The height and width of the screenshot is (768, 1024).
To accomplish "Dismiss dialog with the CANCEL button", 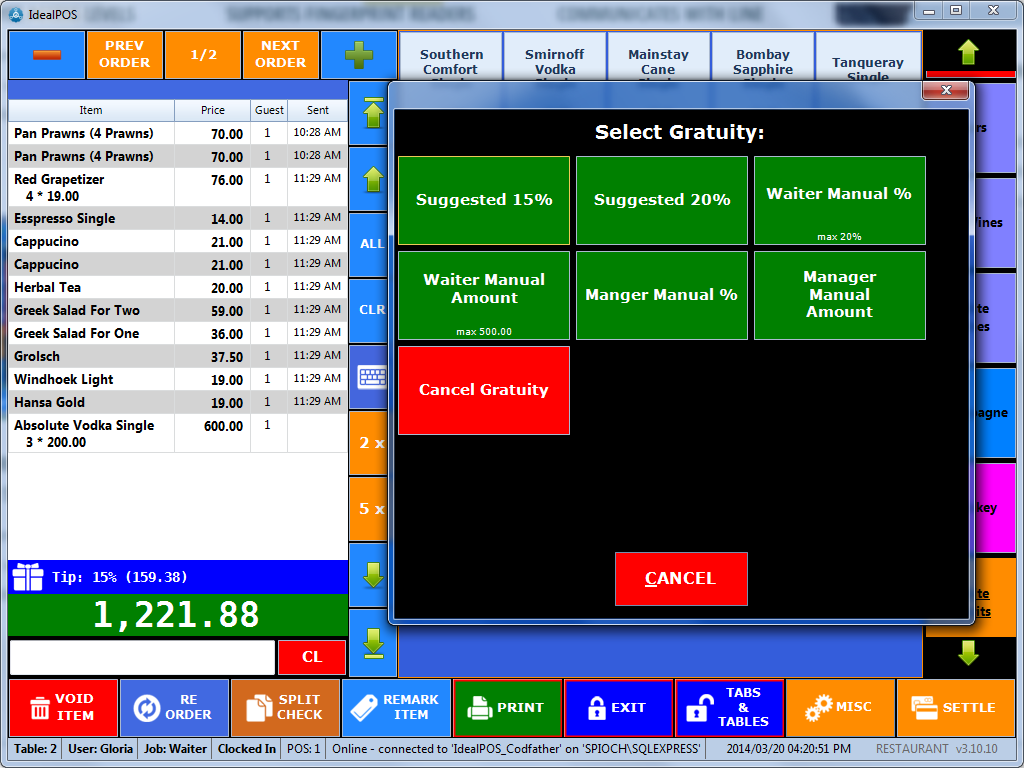I will pos(681,579).
